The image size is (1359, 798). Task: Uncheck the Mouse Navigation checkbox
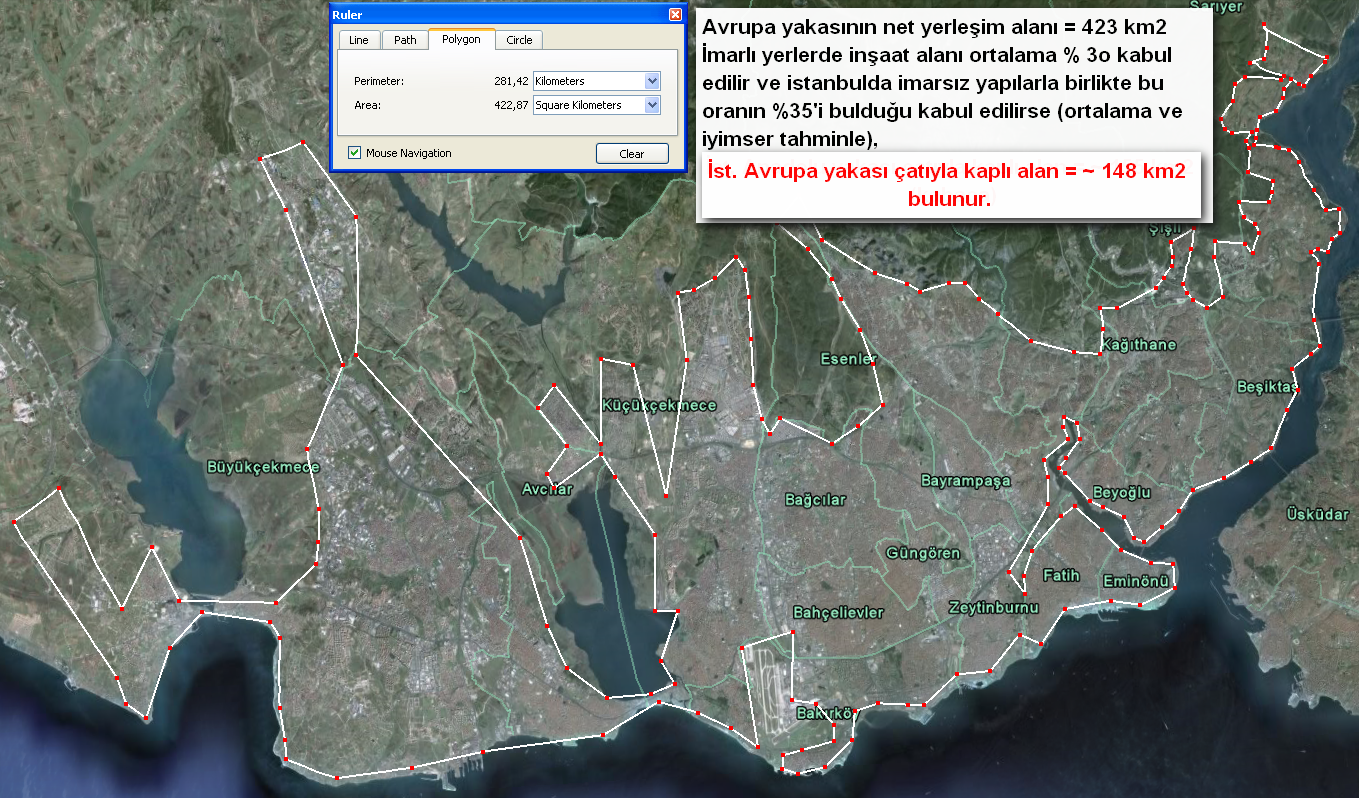(x=354, y=153)
